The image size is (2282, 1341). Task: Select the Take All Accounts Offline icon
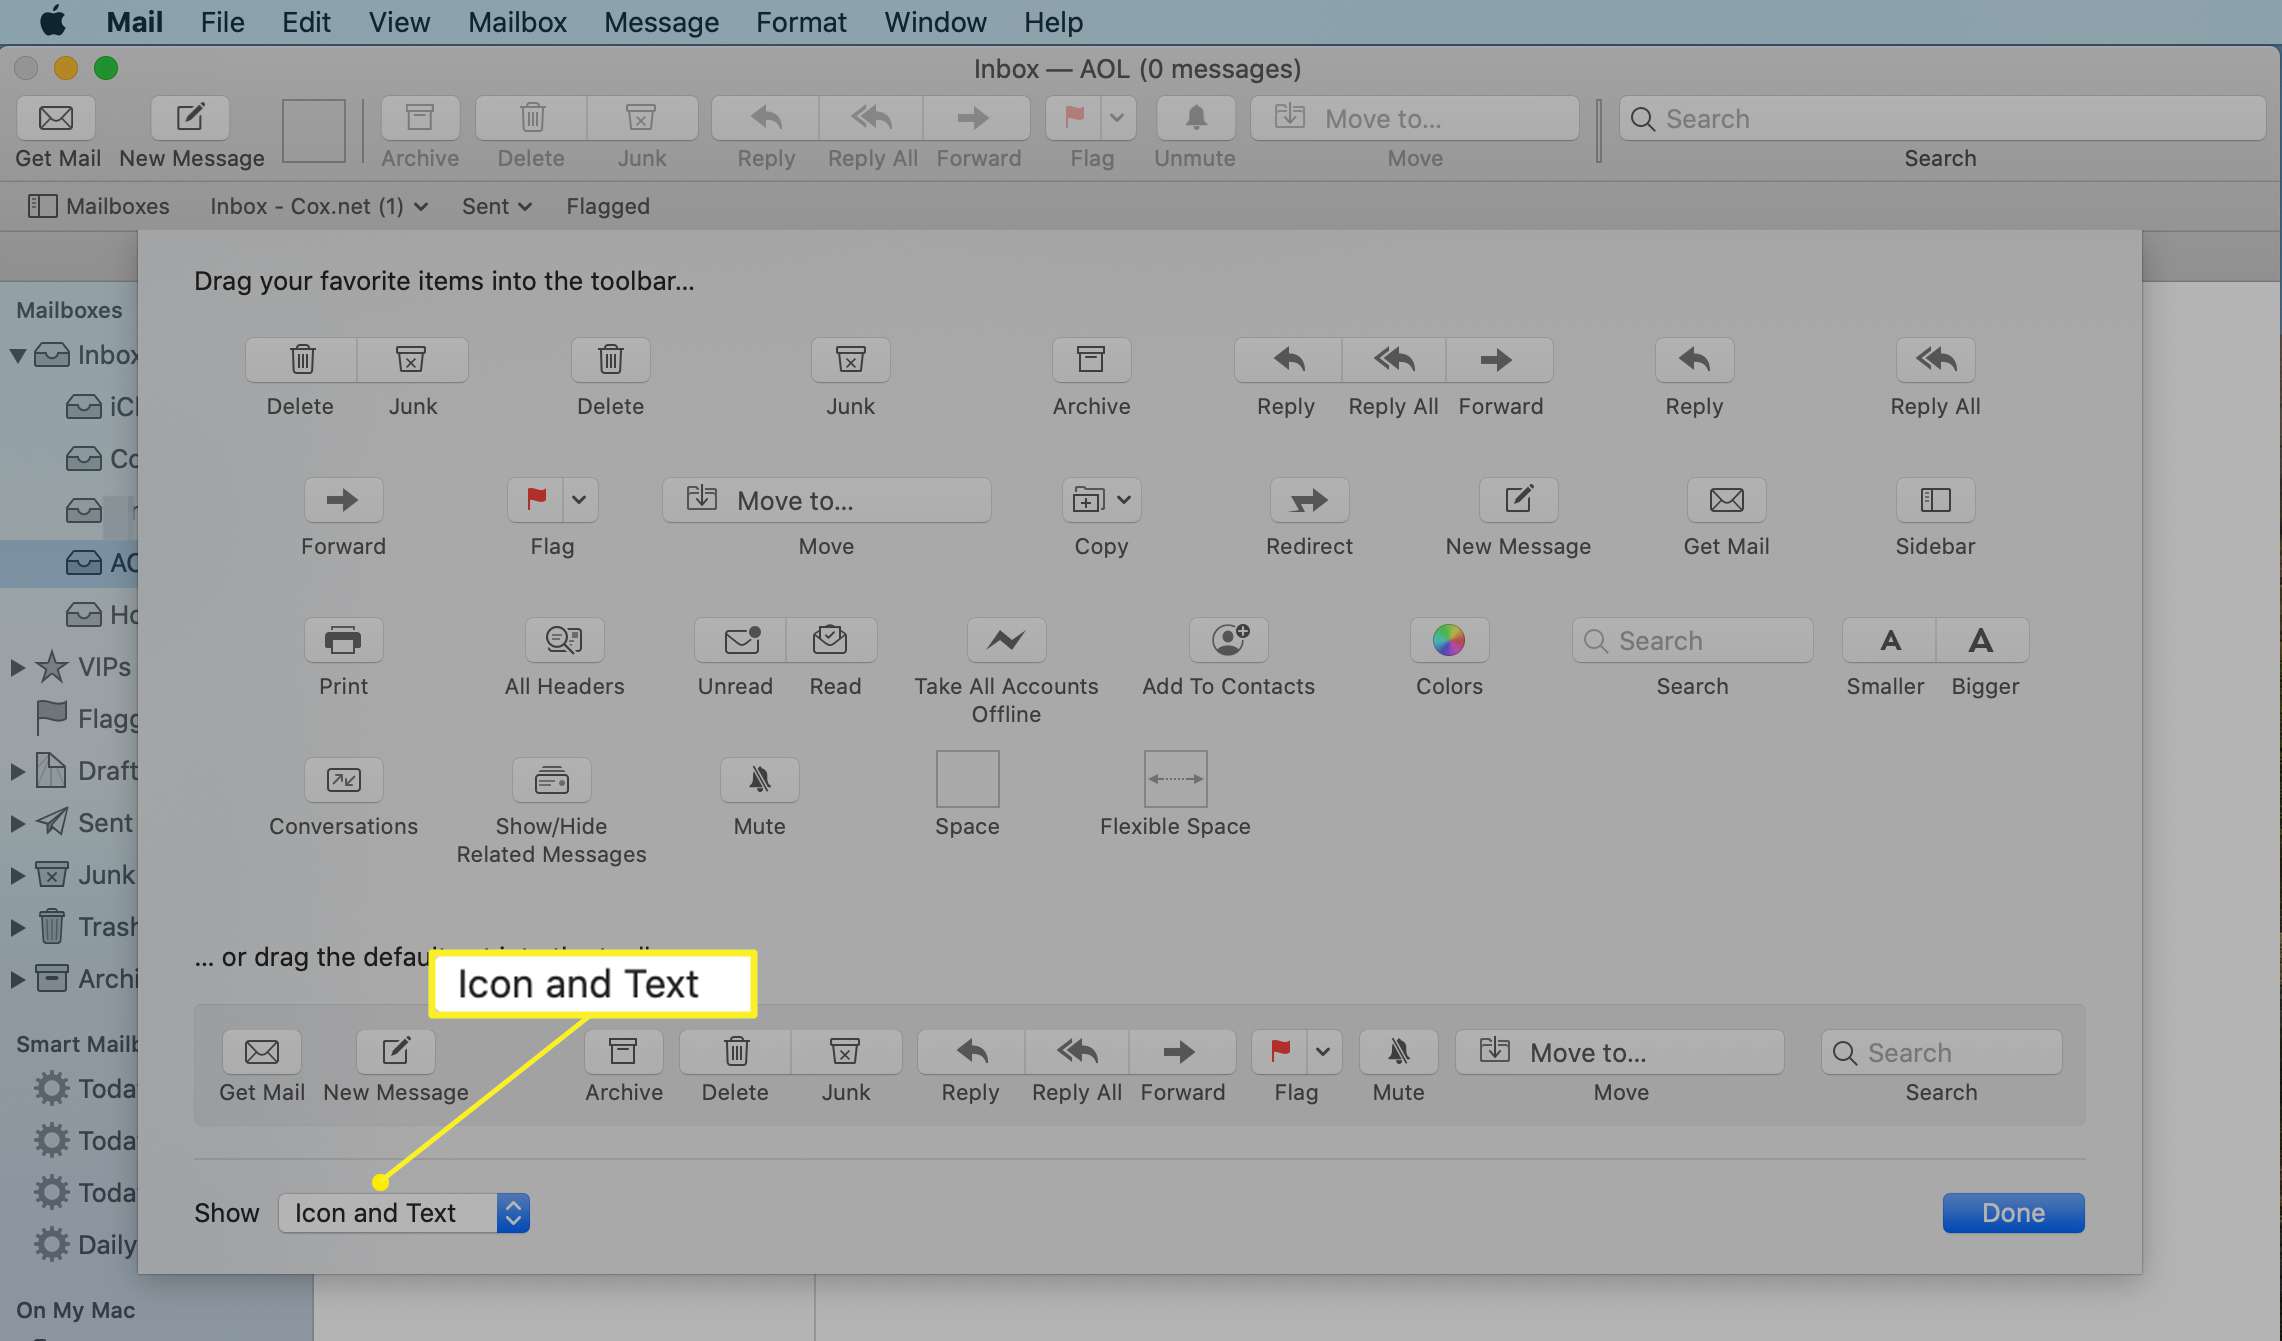point(1005,639)
